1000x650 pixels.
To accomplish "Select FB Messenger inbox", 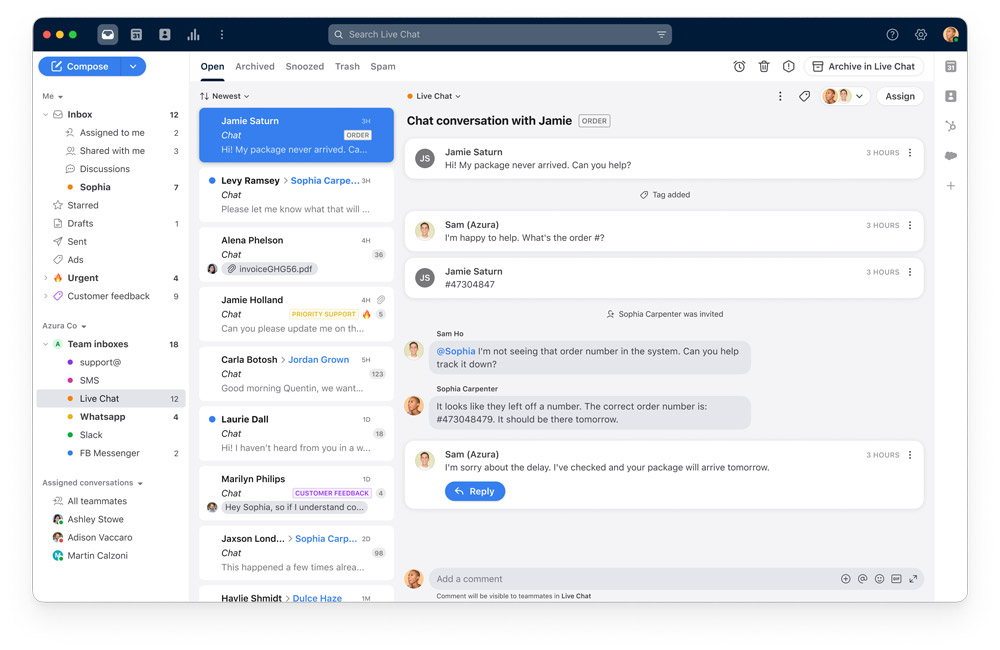I will (x=112, y=454).
